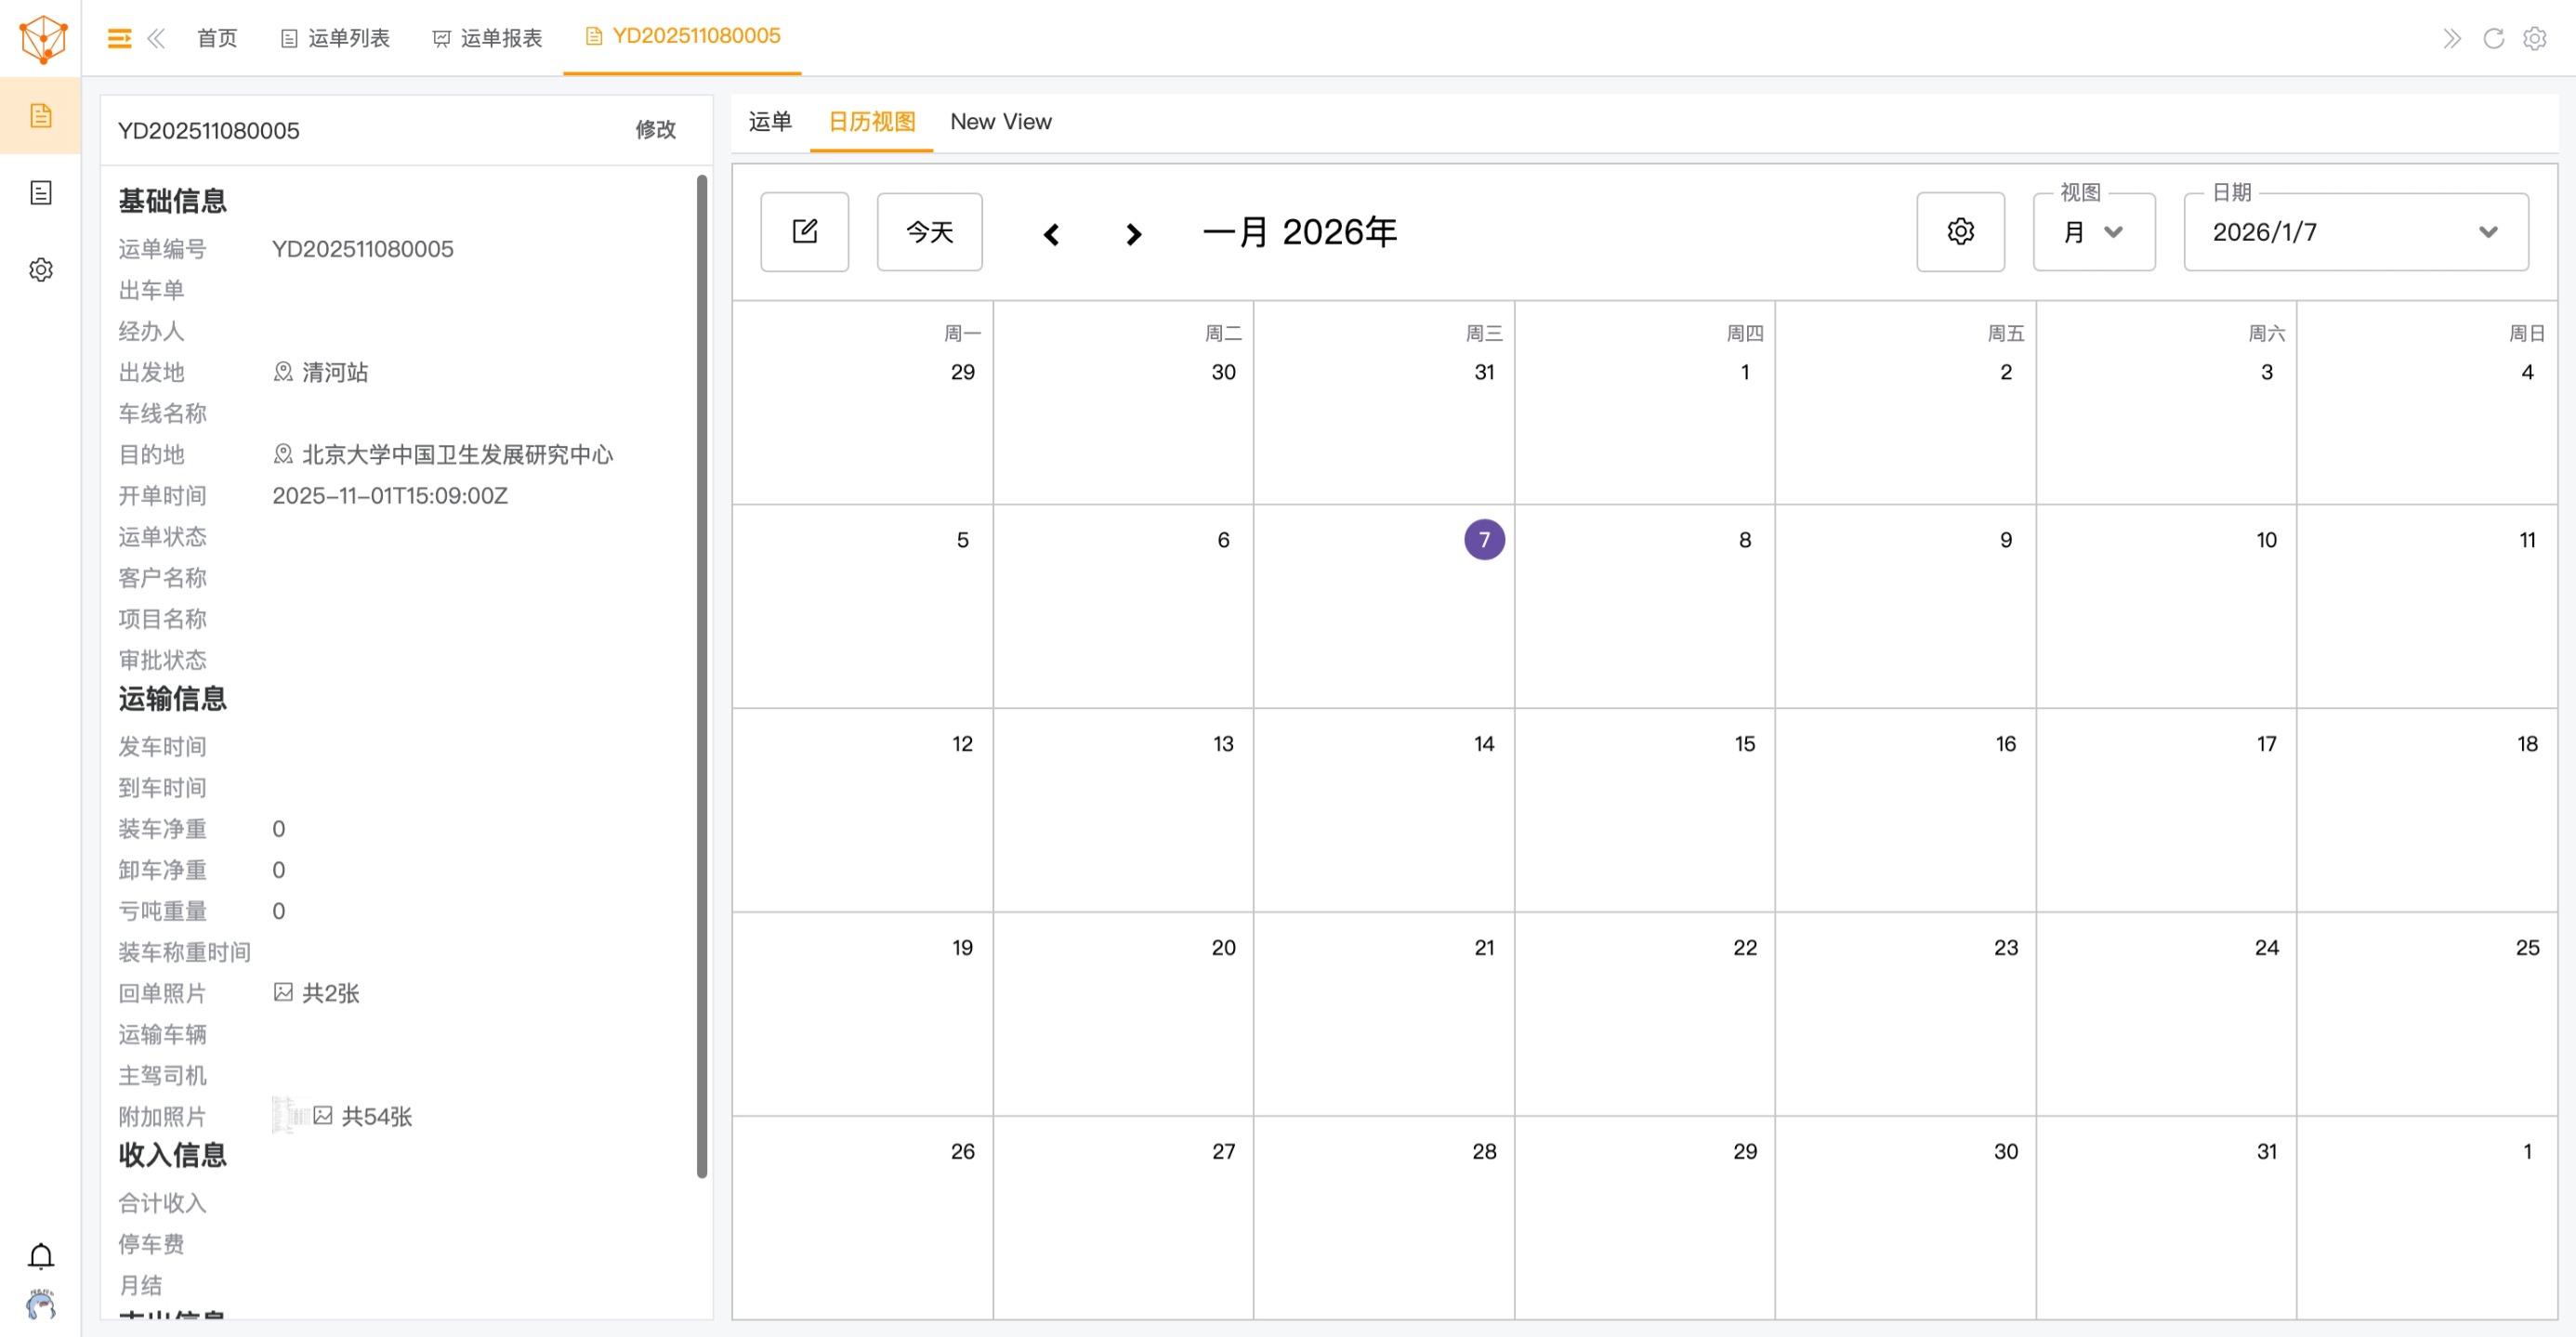Click the refresh icon in top bar

[2493, 38]
